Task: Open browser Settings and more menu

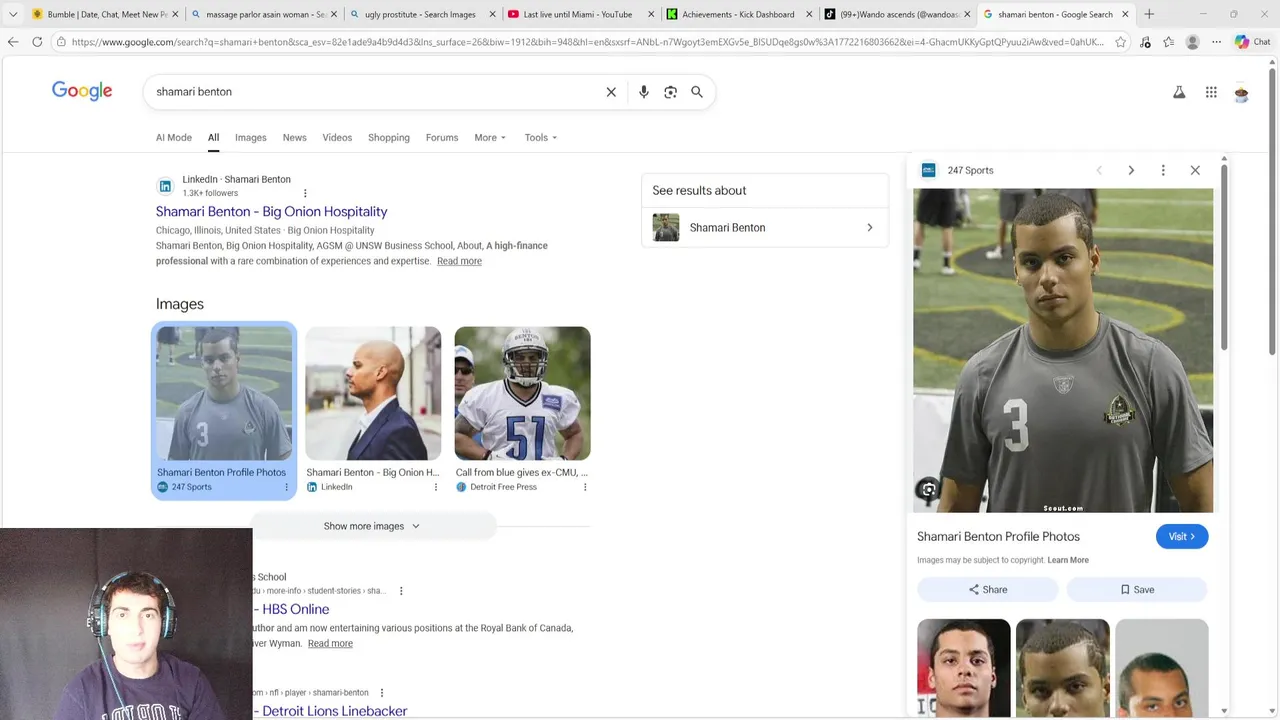Action: [1216, 42]
